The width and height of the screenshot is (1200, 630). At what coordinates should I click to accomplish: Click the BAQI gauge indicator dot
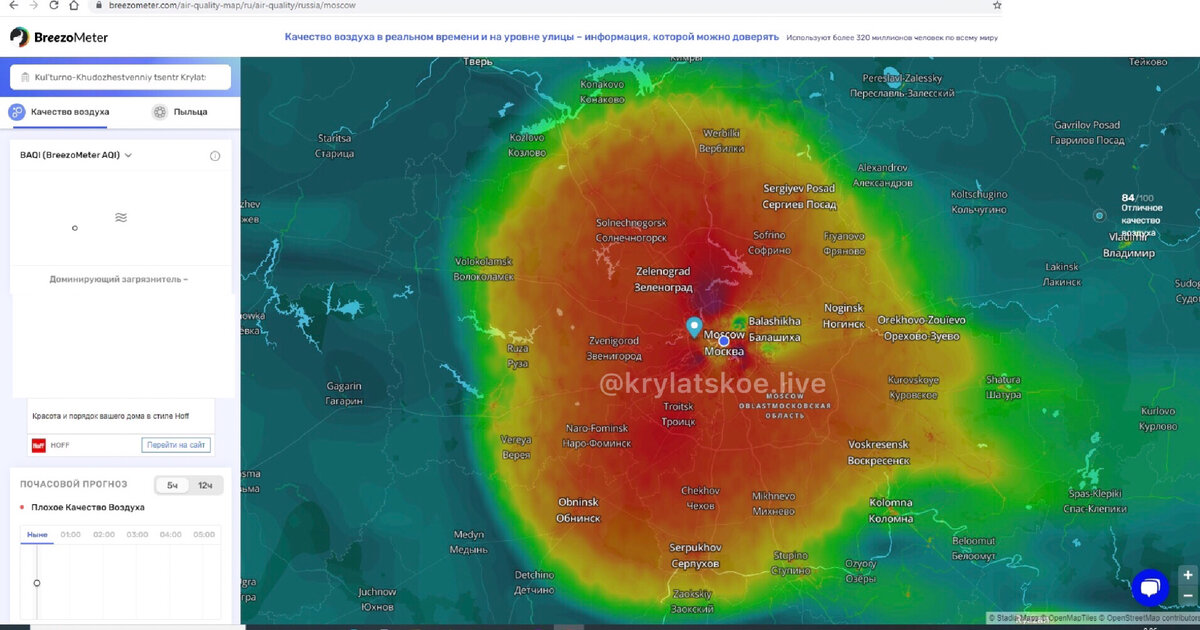75,228
